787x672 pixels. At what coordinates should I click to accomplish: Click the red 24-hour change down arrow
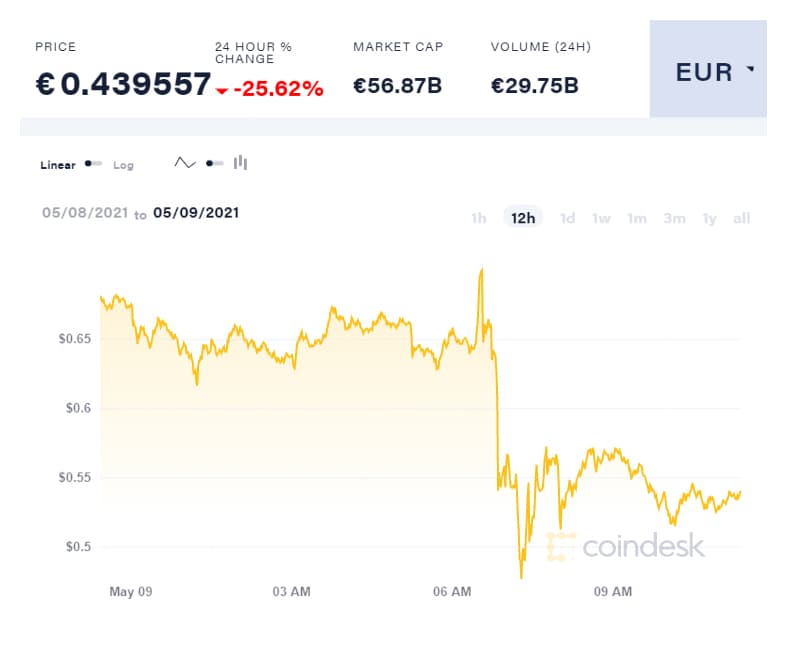(221, 91)
